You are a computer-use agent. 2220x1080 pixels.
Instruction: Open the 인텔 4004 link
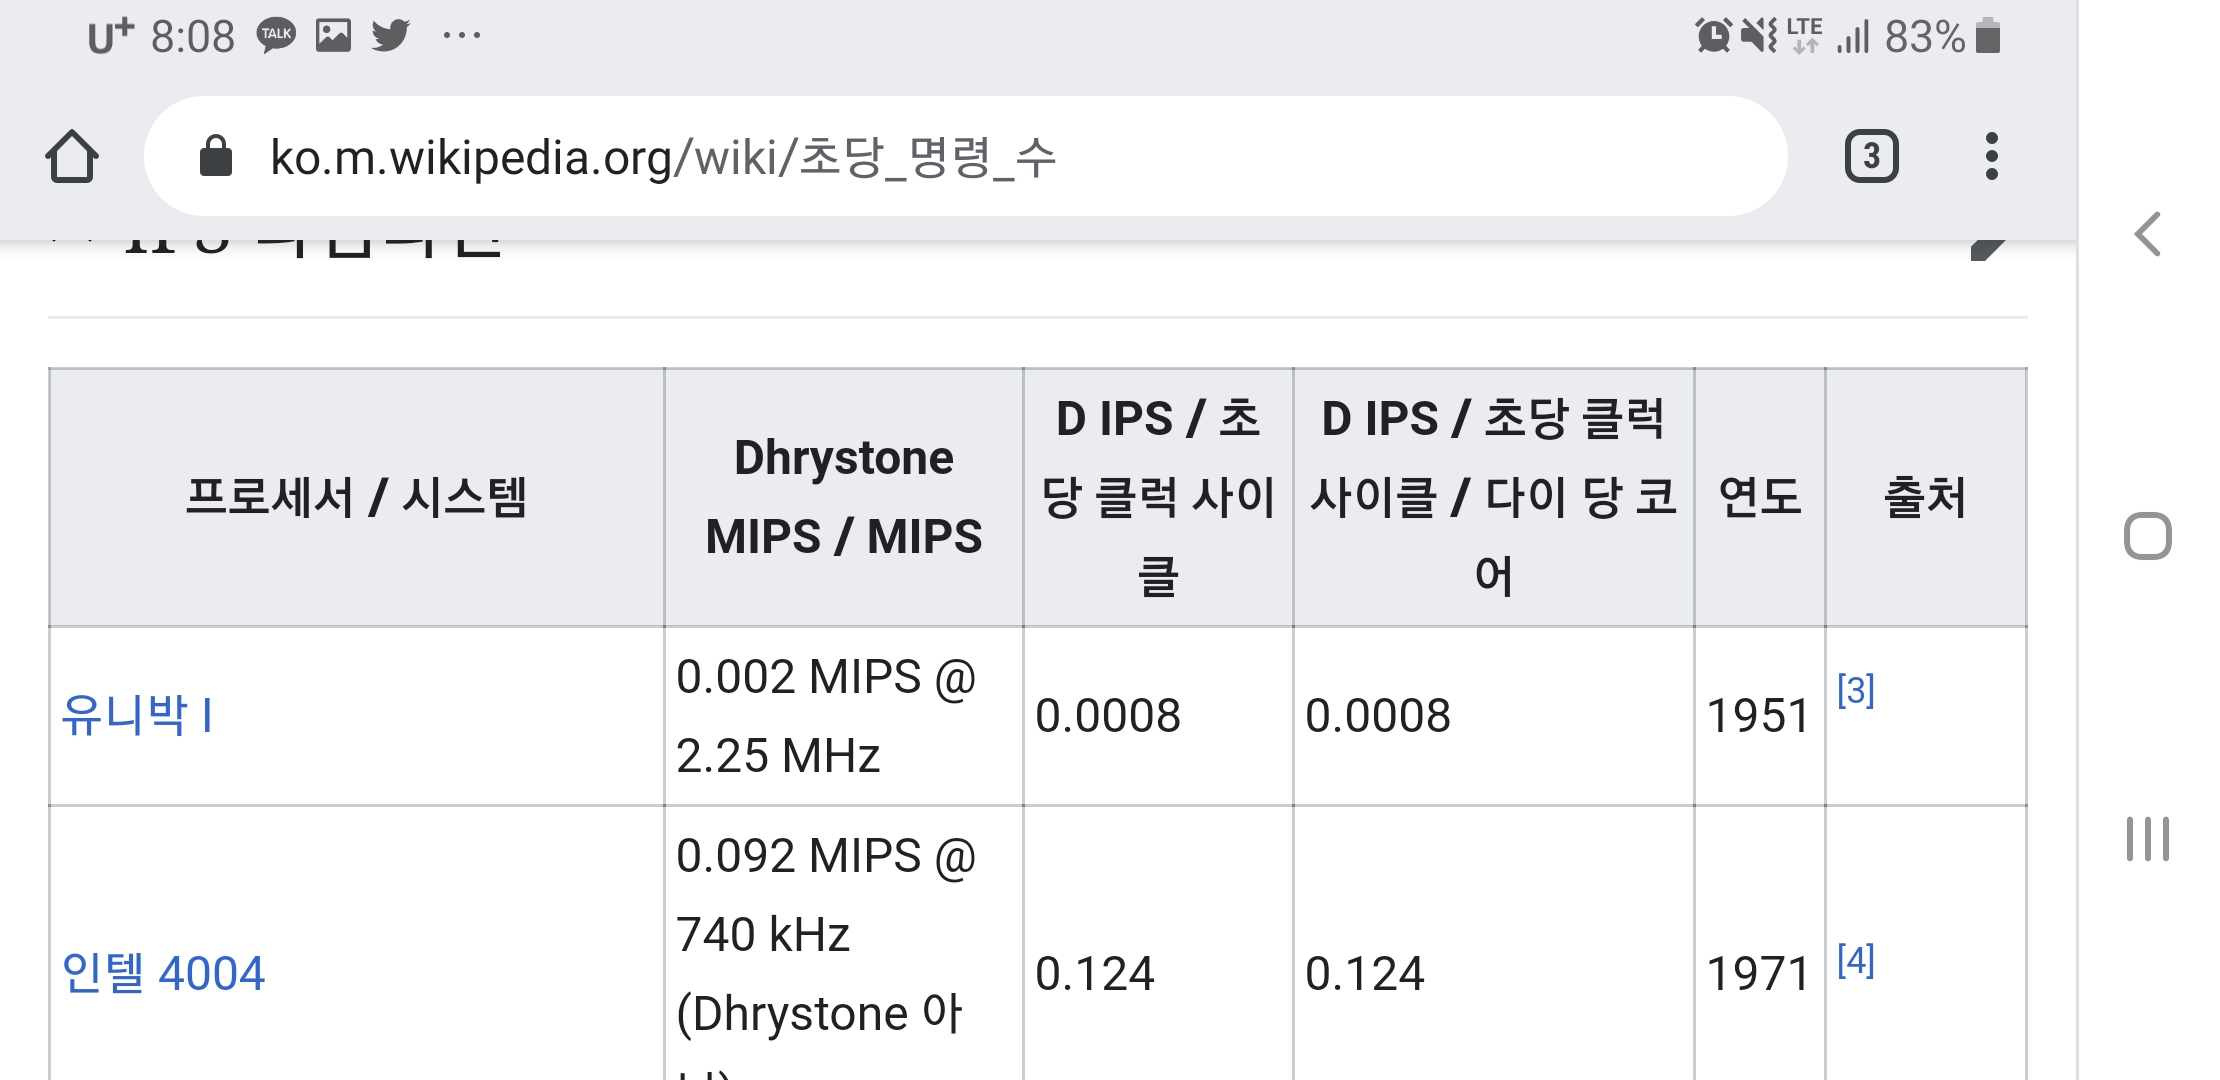[163, 973]
